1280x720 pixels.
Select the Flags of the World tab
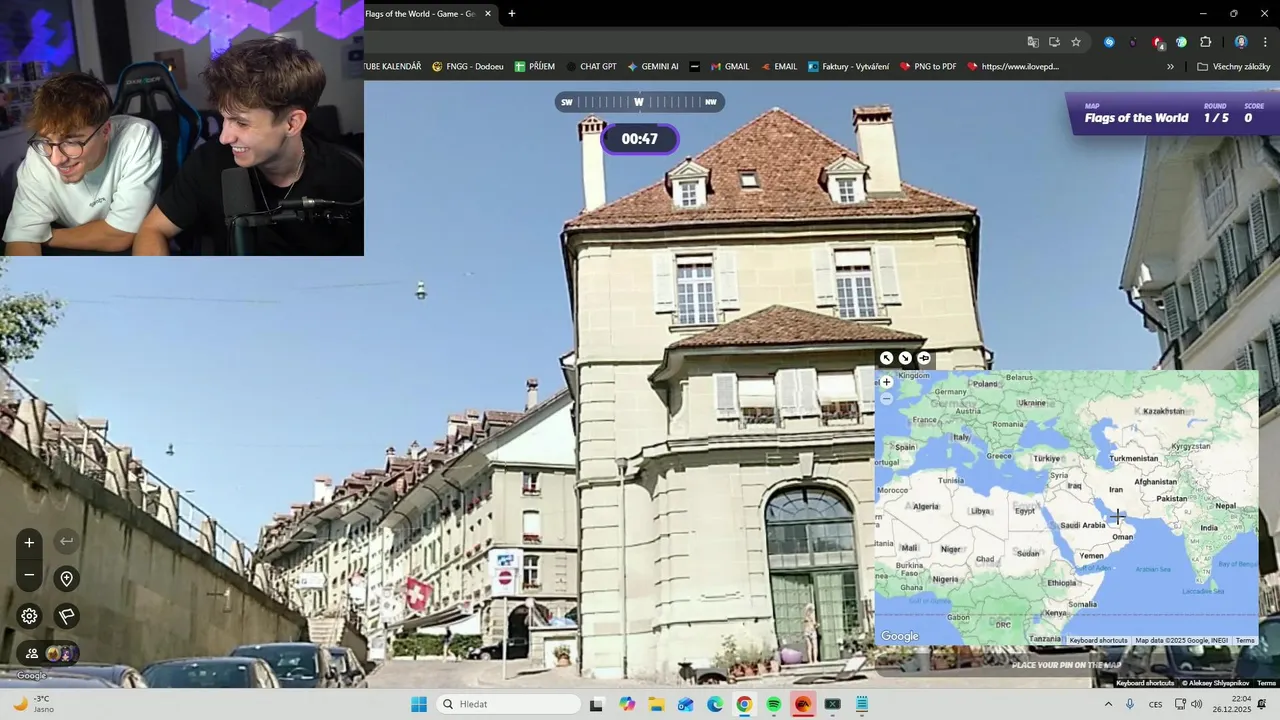pyautogui.click(x=420, y=14)
